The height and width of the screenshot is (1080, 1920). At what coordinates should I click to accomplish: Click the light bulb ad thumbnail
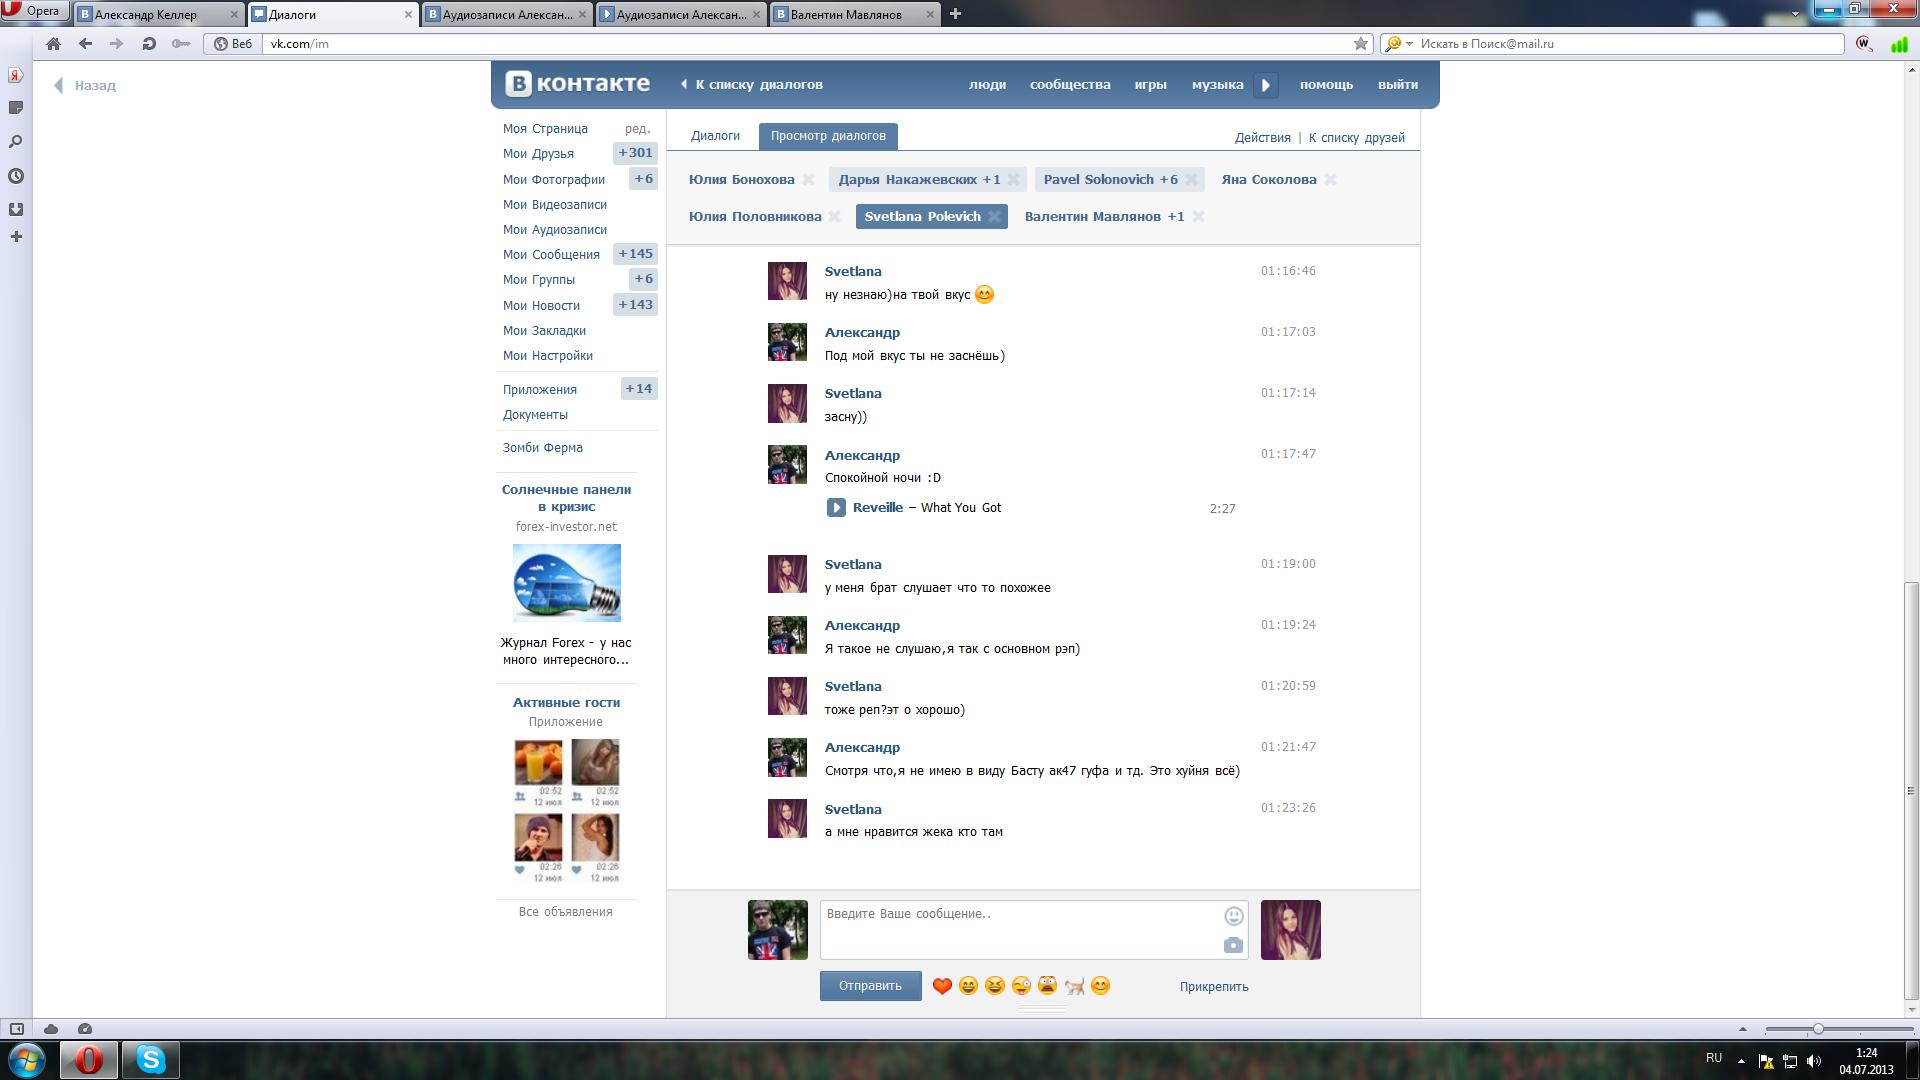[566, 583]
